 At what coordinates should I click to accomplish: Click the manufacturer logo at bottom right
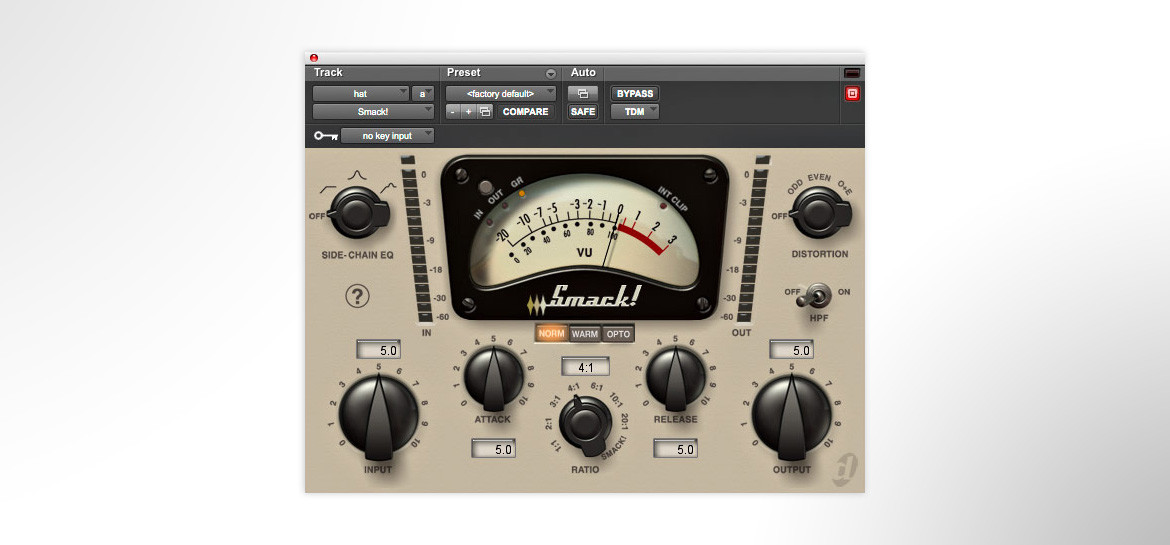coord(845,470)
